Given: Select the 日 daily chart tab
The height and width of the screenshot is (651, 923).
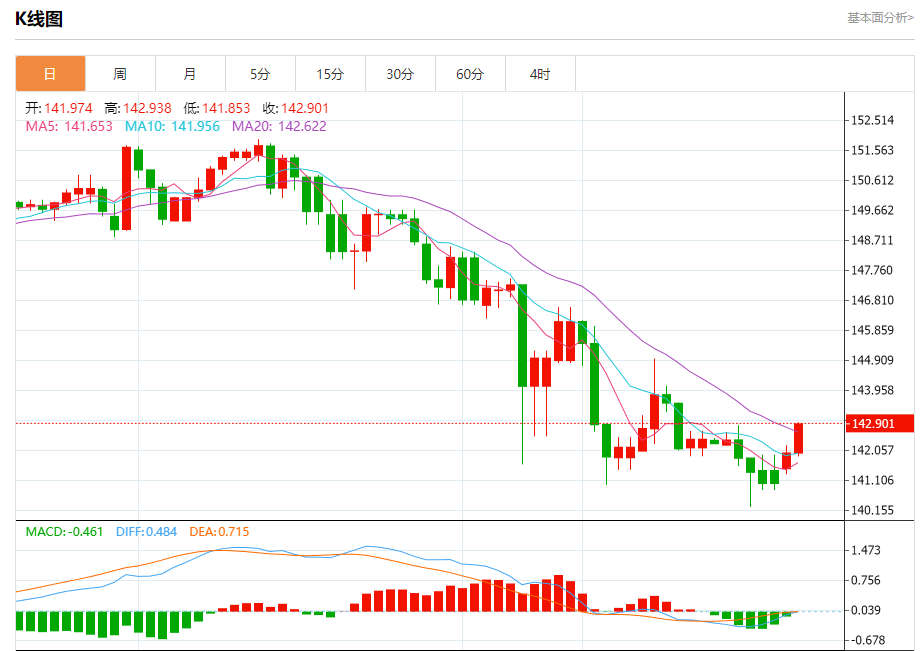Looking at the screenshot, I should click(50, 74).
